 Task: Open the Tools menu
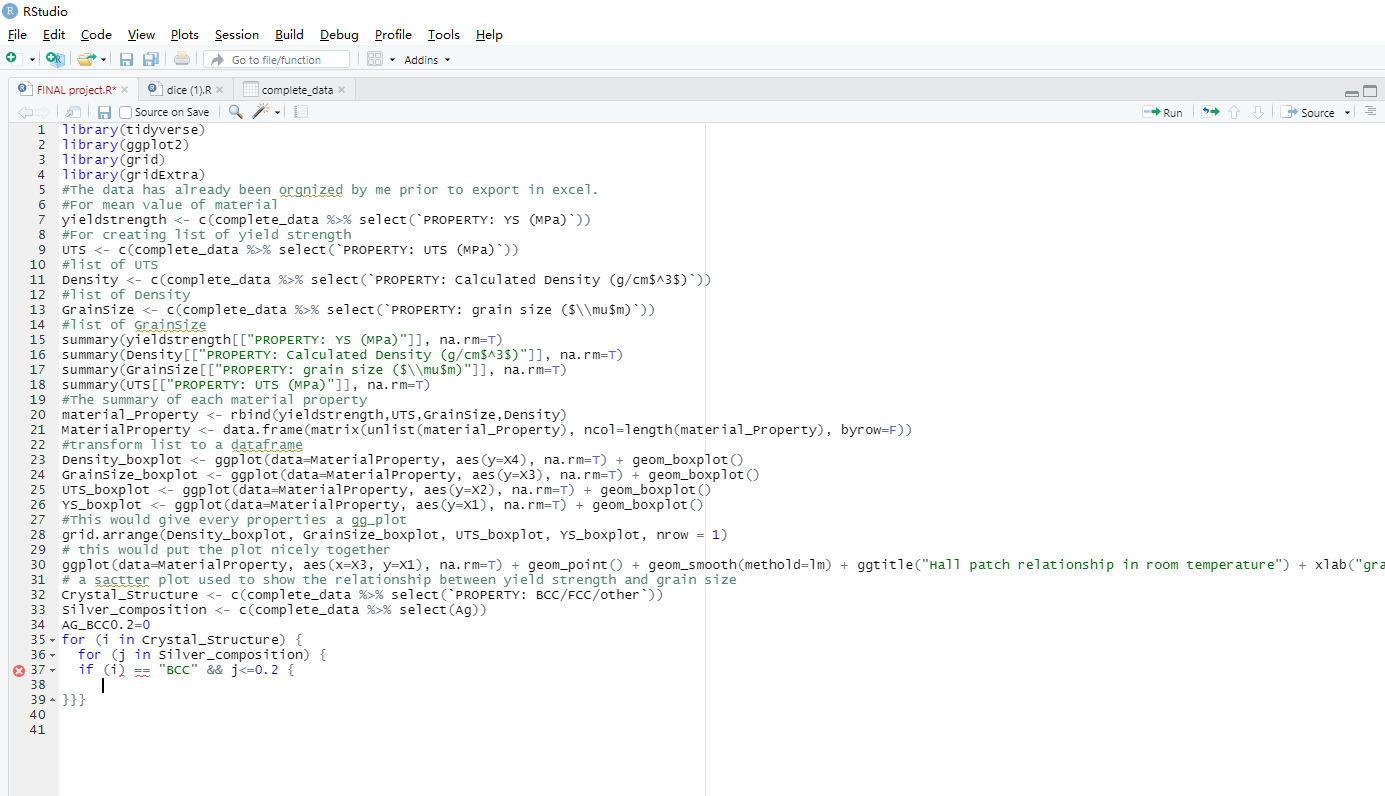444,35
